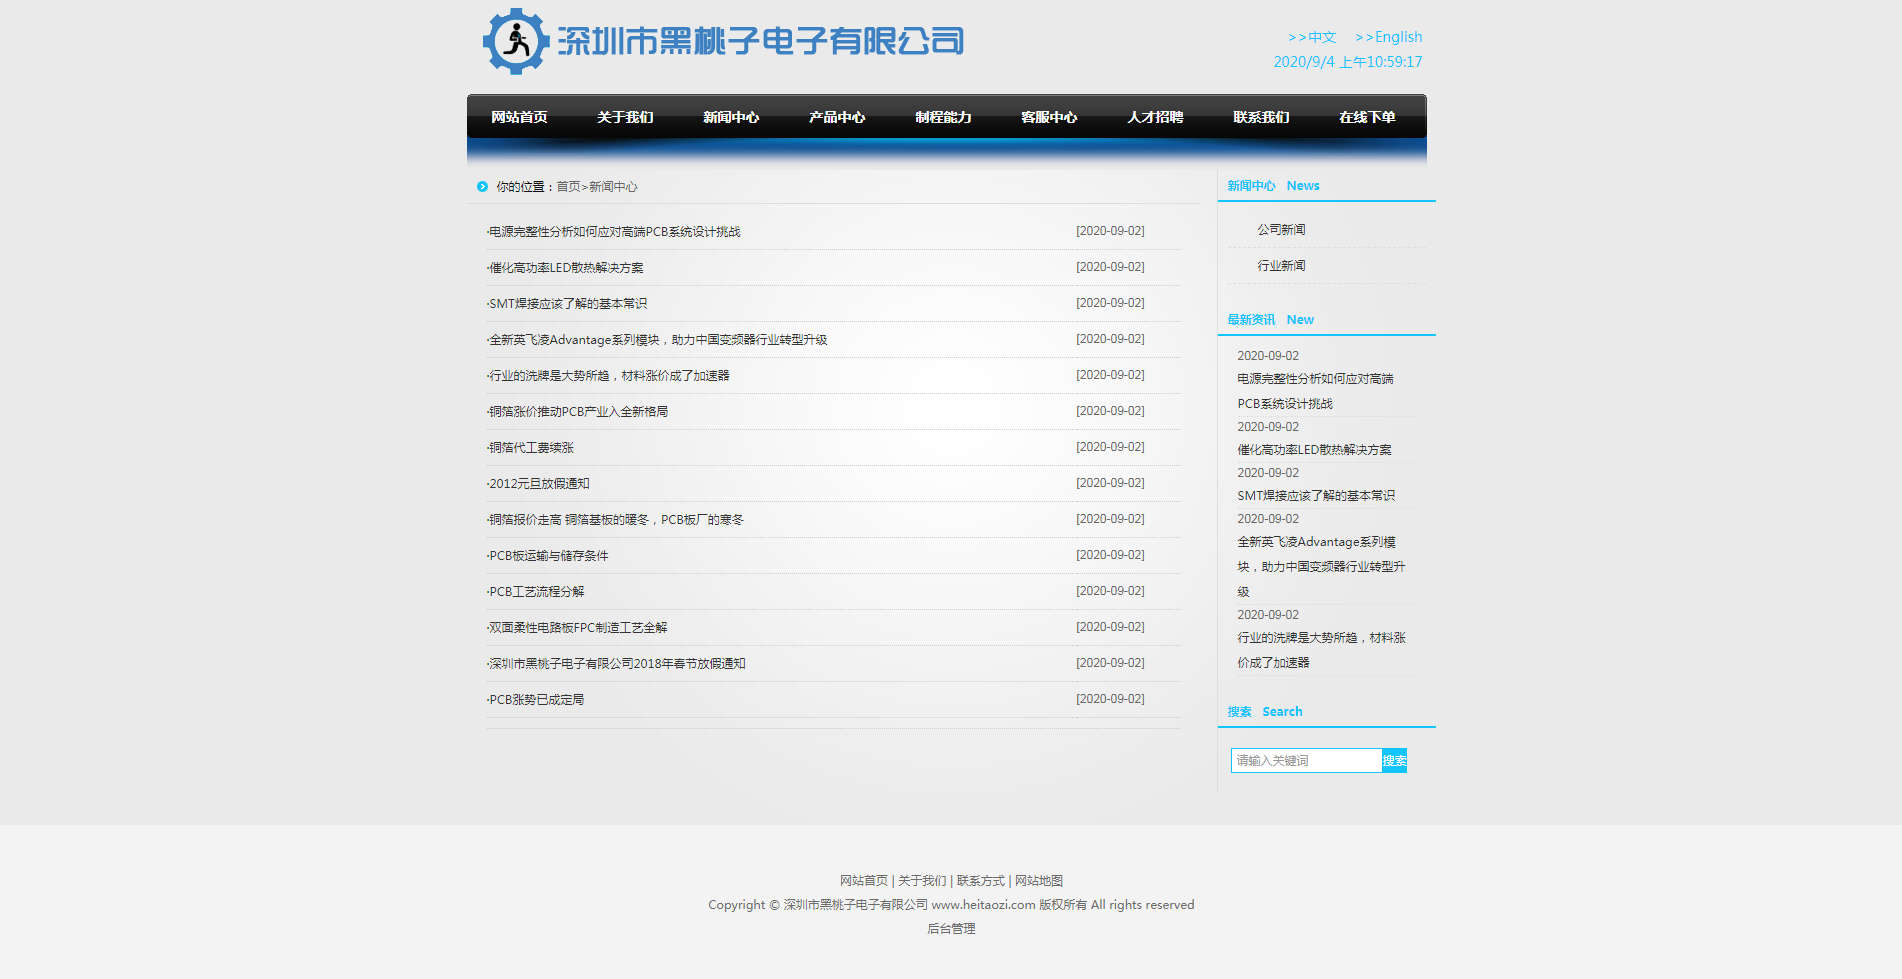Viewport: 1902px width, 979px height.
Task: Open article SMT焊接应该了解的基本常识 in main list
Action: pos(568,304)
